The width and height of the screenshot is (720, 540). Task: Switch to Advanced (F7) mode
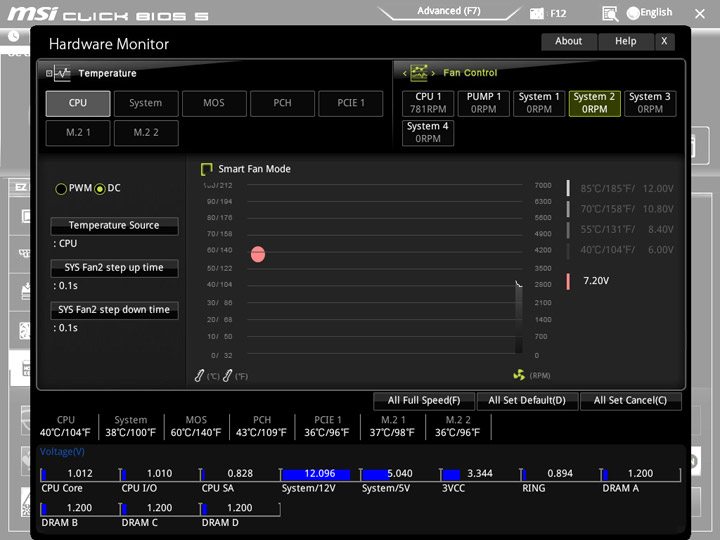point(449,11)
